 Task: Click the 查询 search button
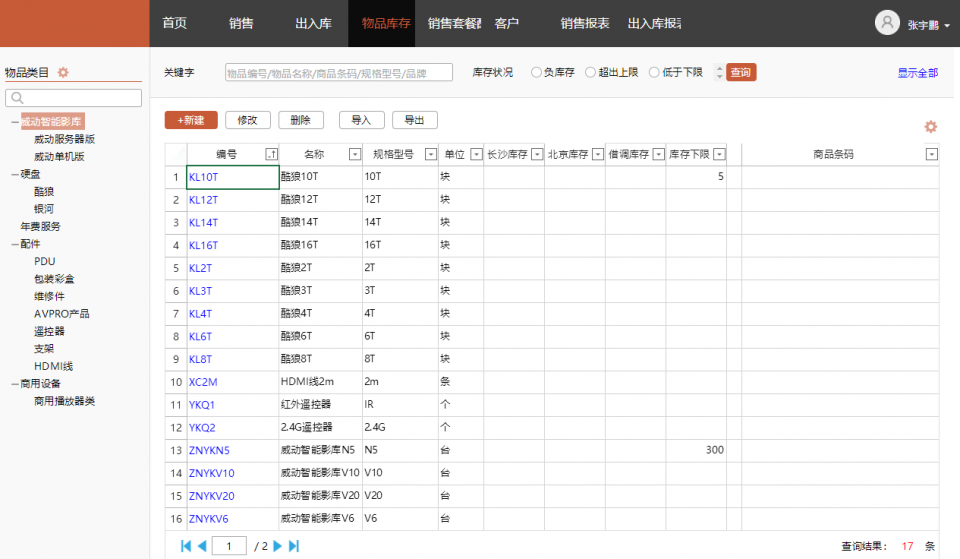pos(741,72)
